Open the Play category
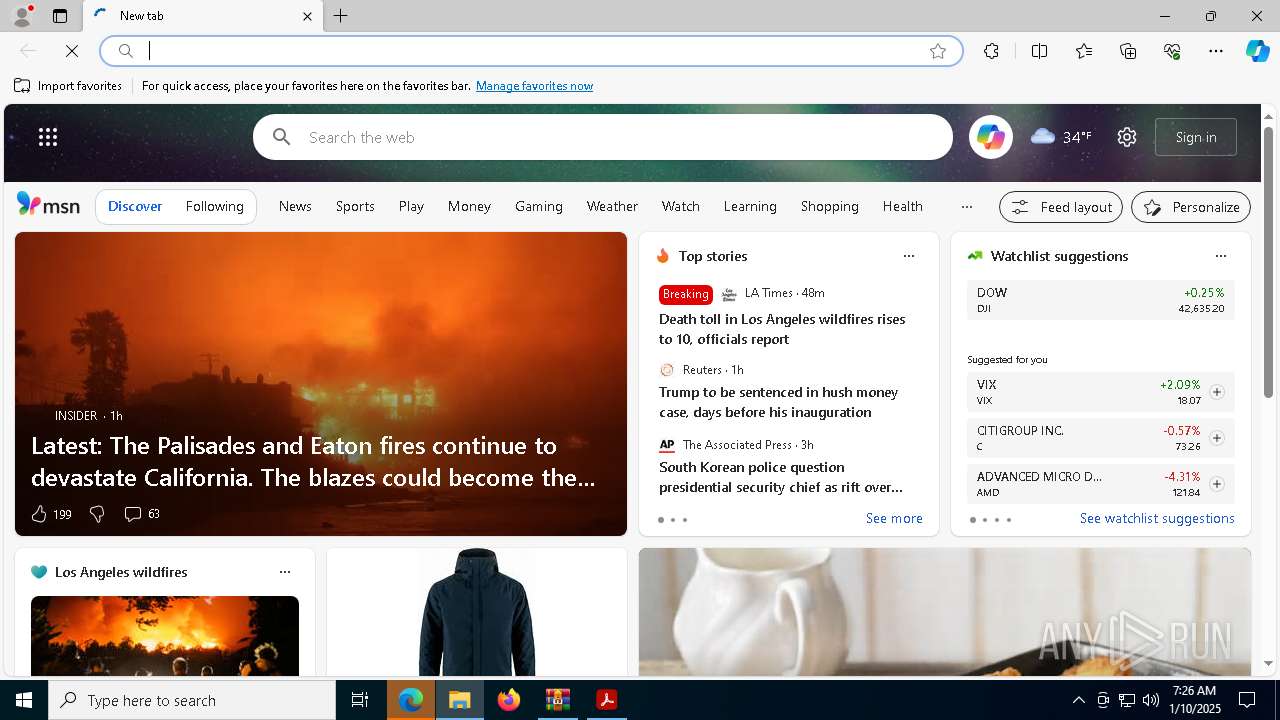The image size is (1280, 720). point(411,206)
